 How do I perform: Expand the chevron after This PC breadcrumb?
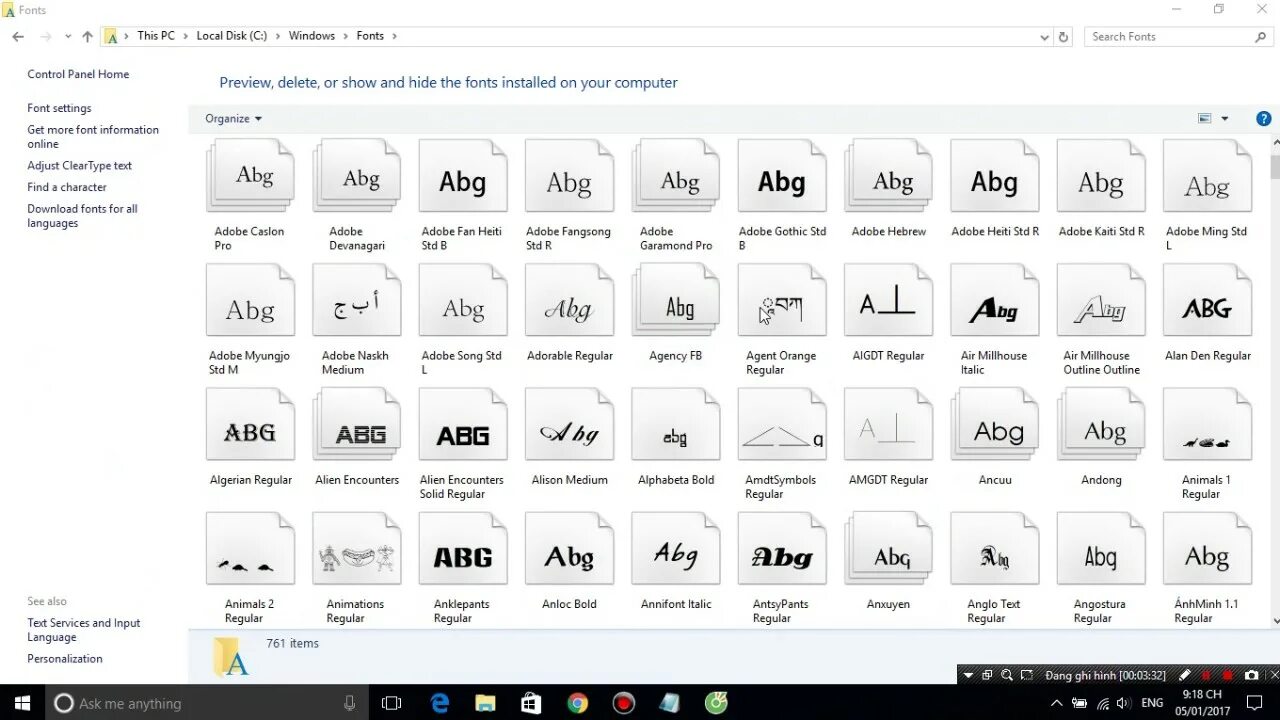[x=184, y=36]
